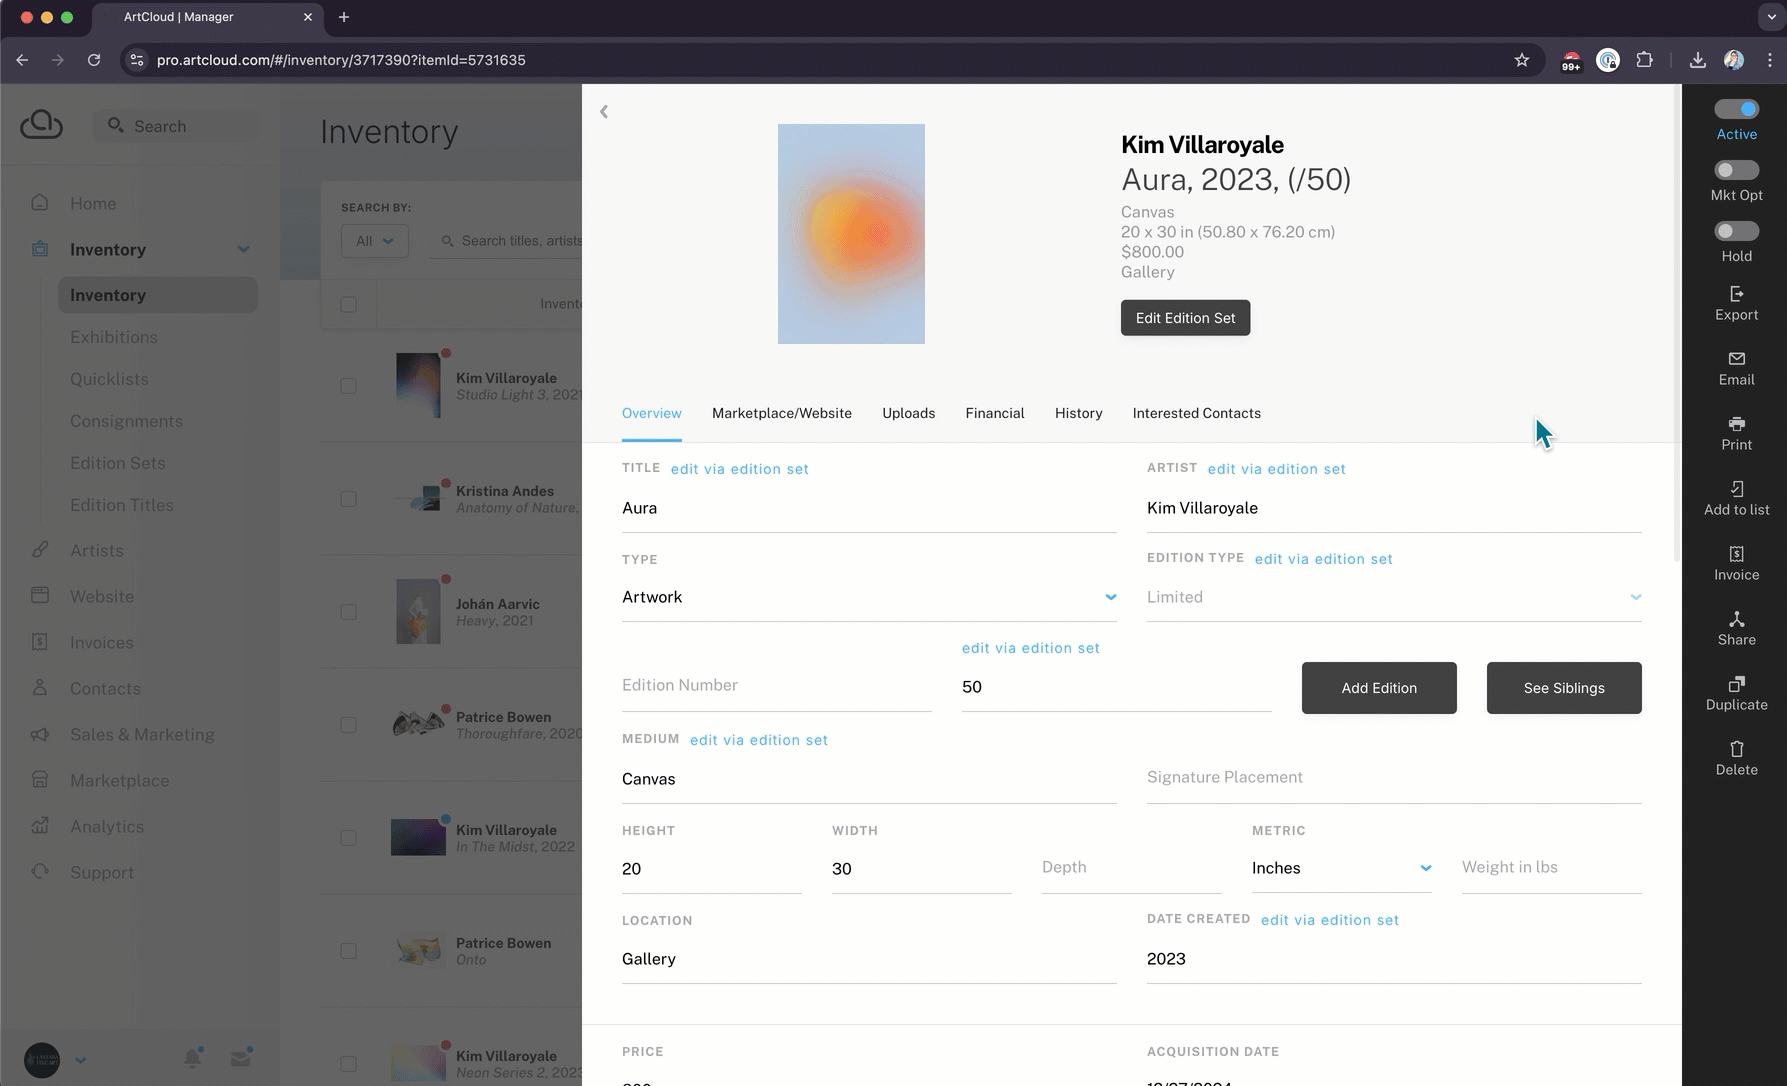Click the Delete trash icon
The width and height of the screenshot is (1787, 1086).
pyautogui.click(x=1737, y=749)
